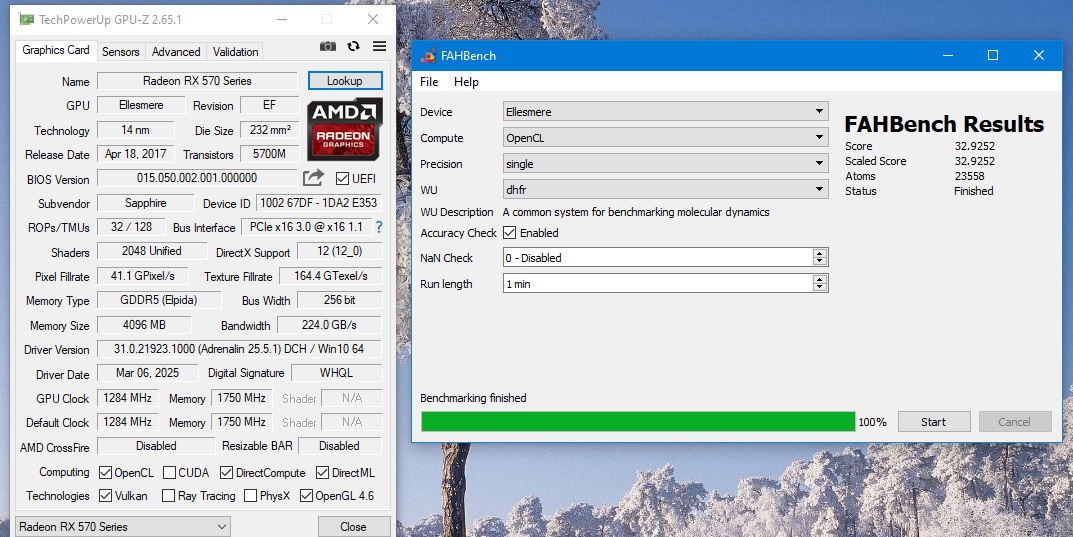Click the Status value Finished

tap(974, 191)
